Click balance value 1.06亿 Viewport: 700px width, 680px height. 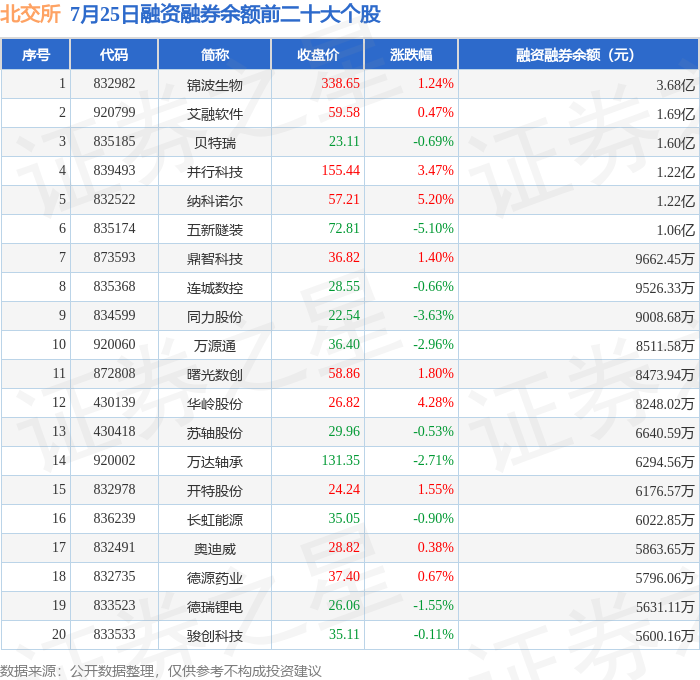[x=675, y=230]
